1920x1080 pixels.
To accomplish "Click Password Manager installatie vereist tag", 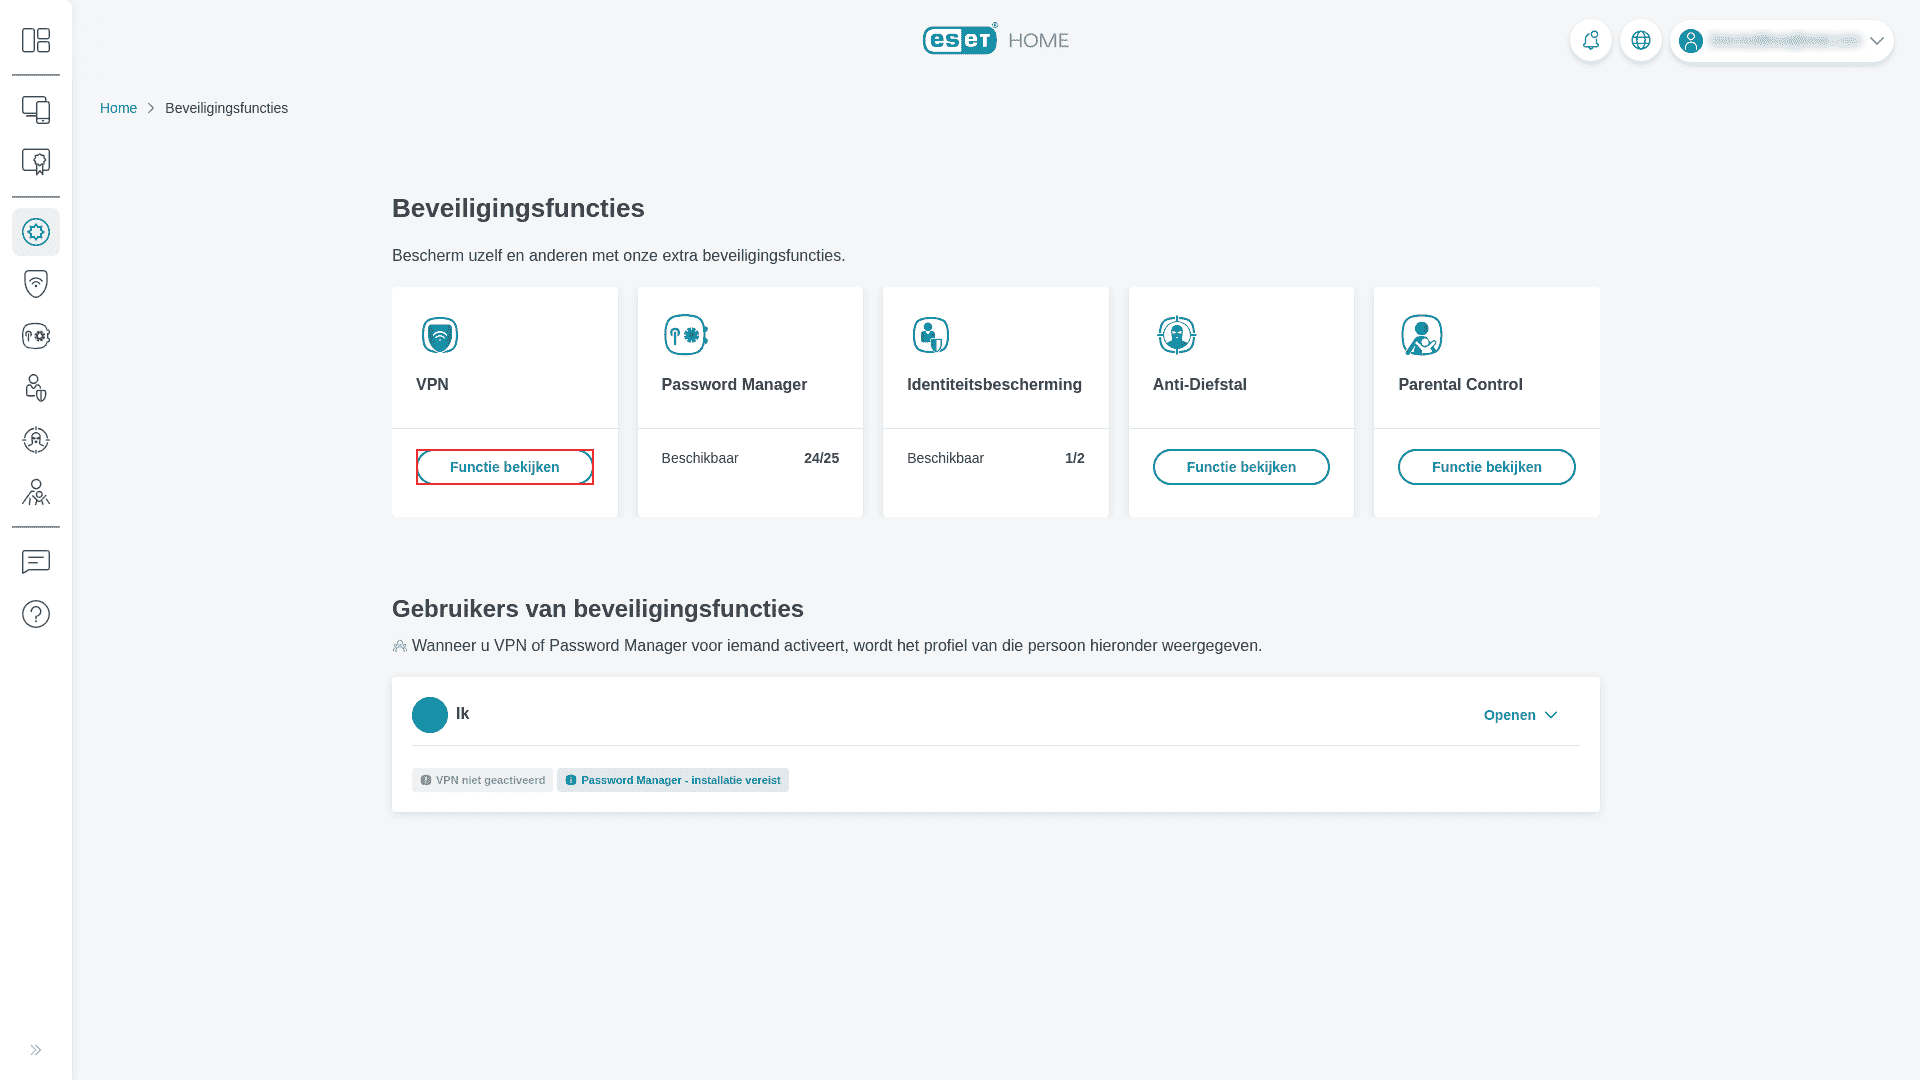I will (x=673, y=780).
